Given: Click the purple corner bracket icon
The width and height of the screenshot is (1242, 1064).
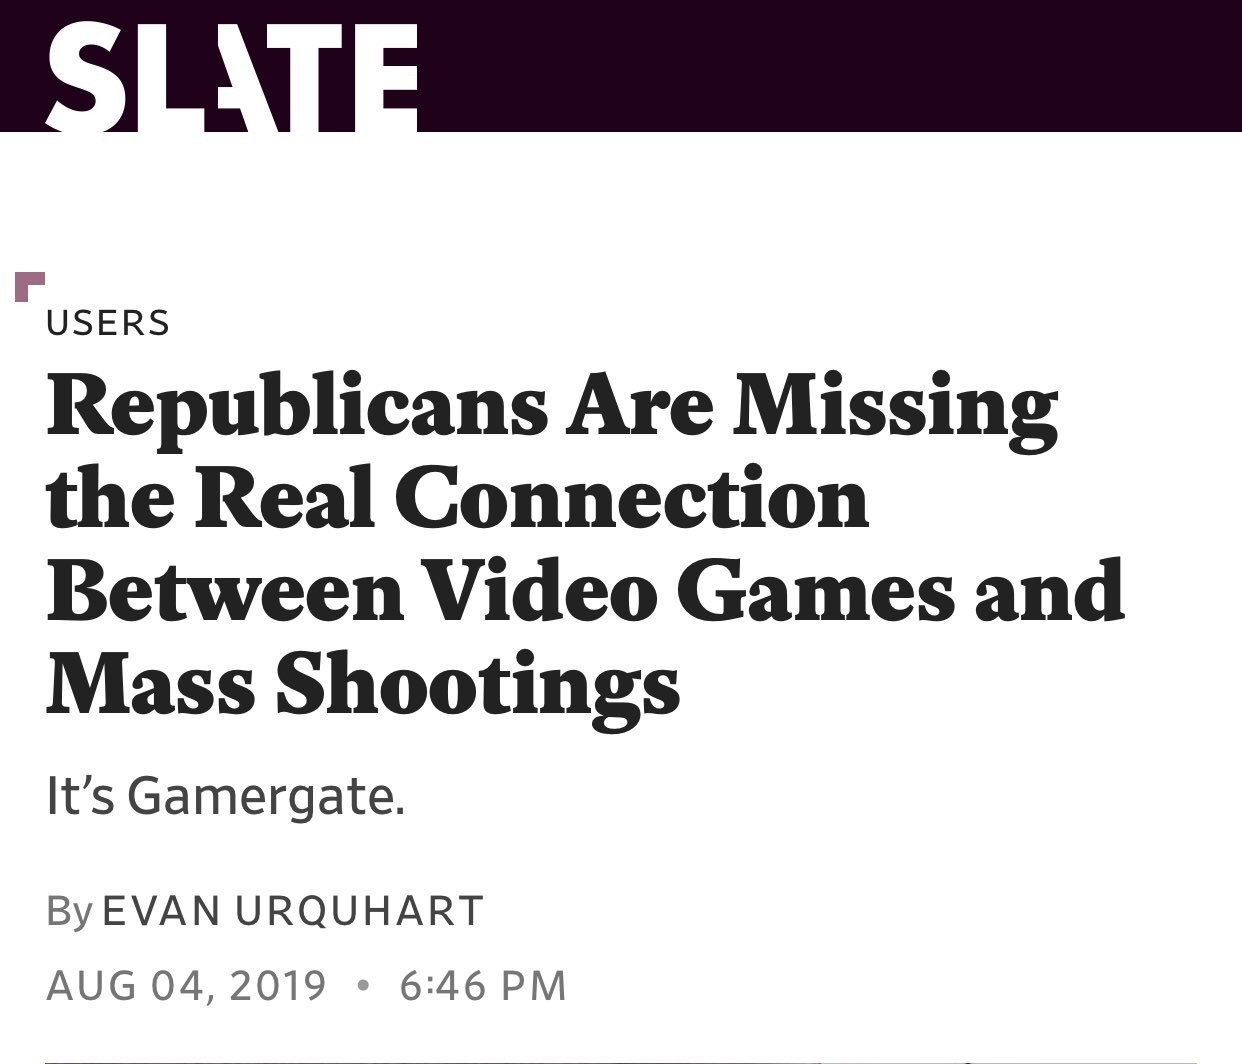Looking at the screenshot, I should point(28,286).
